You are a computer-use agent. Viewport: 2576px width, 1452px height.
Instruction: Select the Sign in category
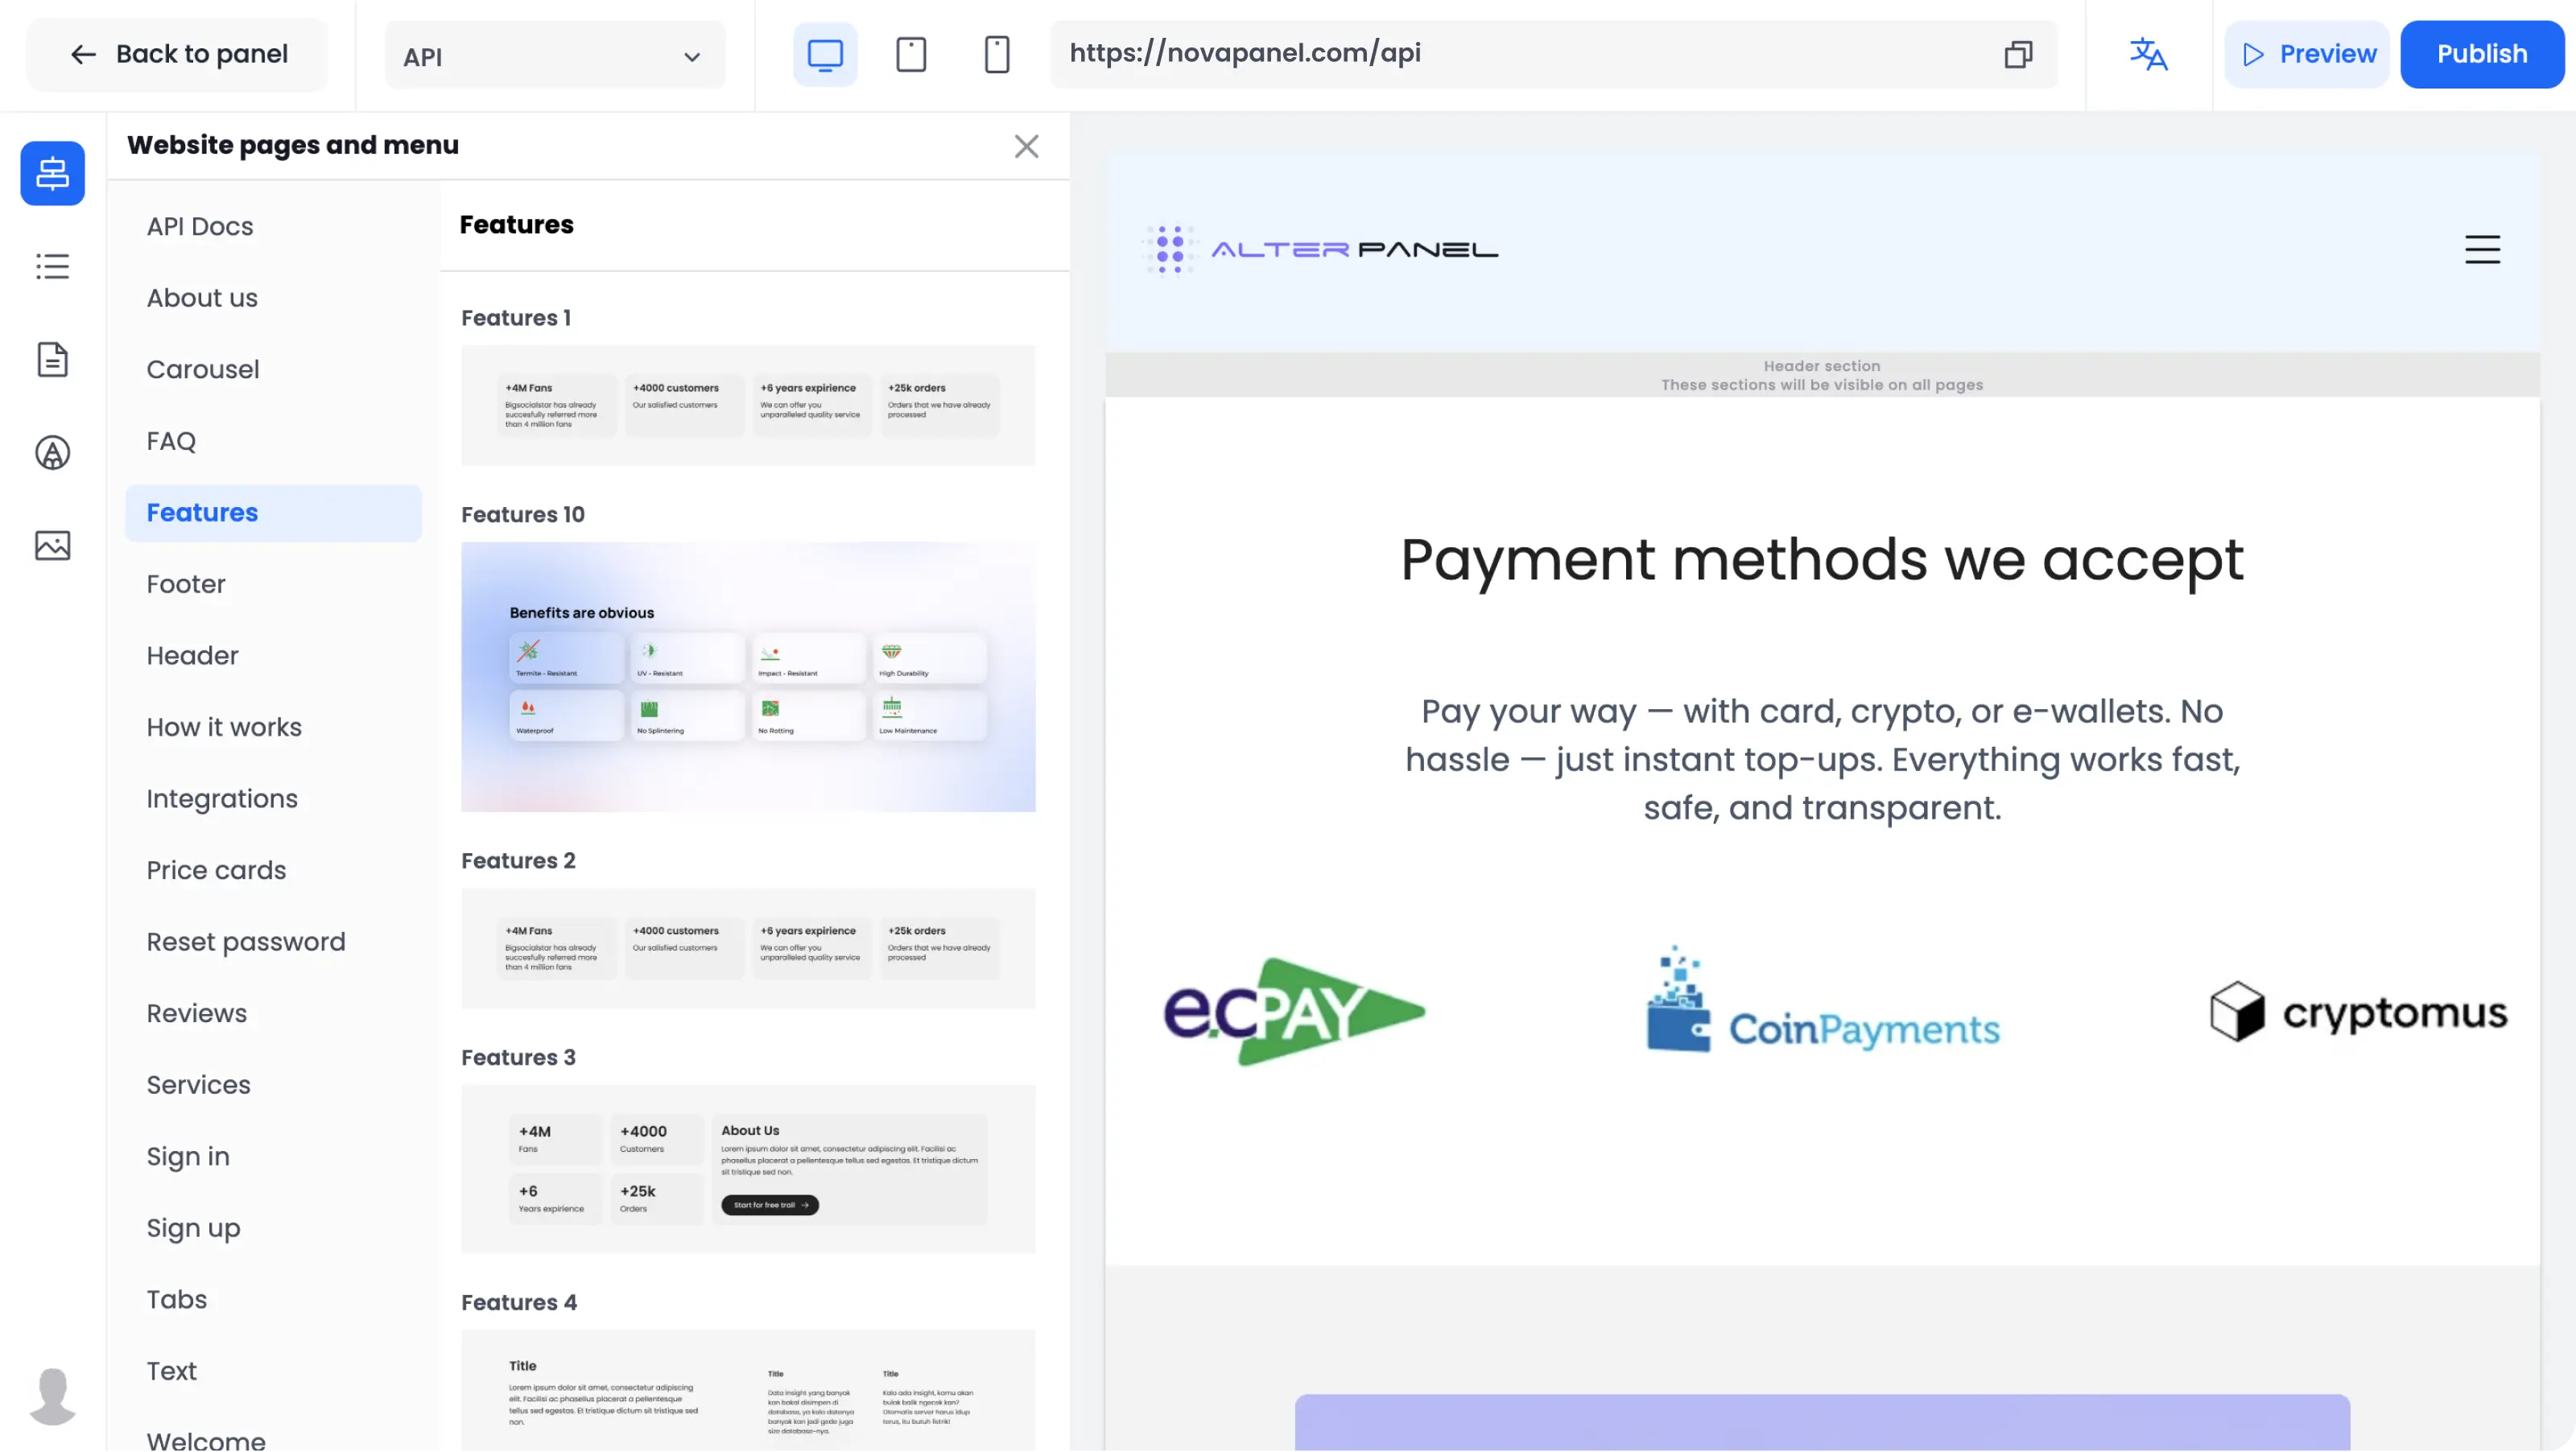tap(273, 1157)
